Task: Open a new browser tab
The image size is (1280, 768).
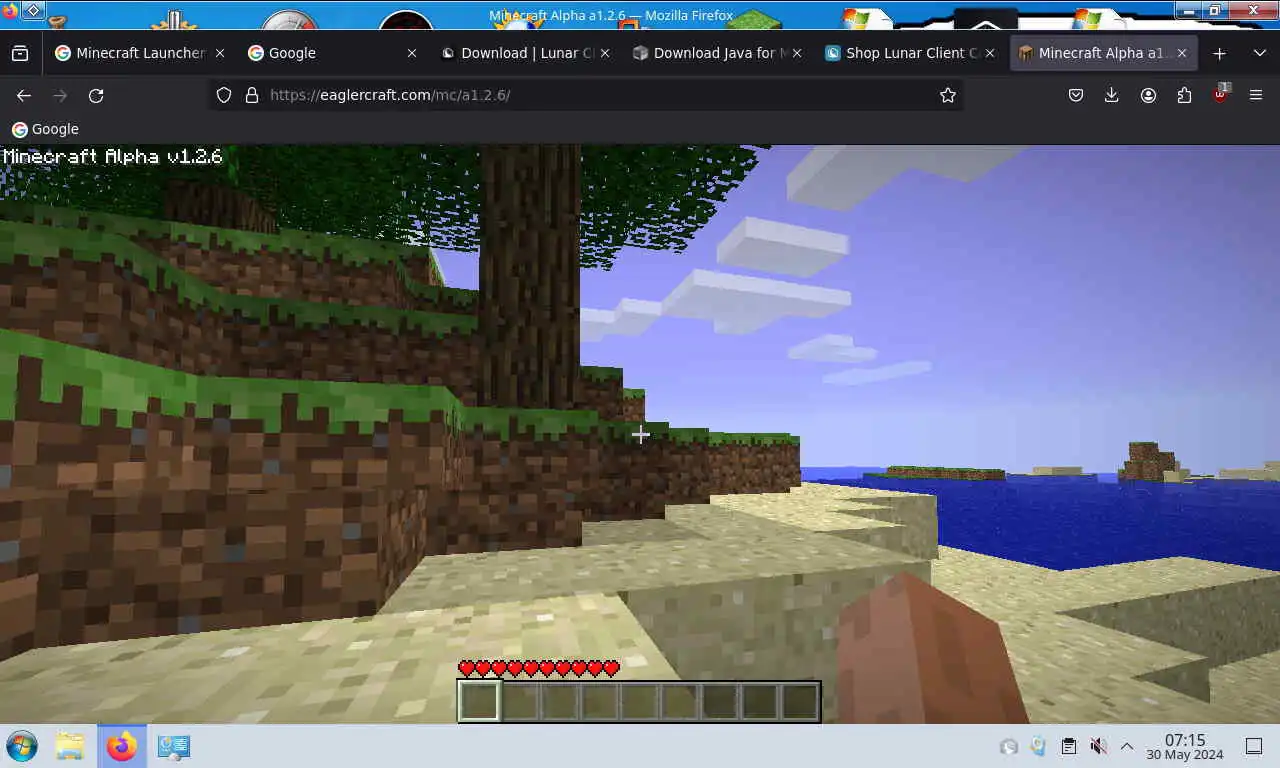Action: [1219, 53]
